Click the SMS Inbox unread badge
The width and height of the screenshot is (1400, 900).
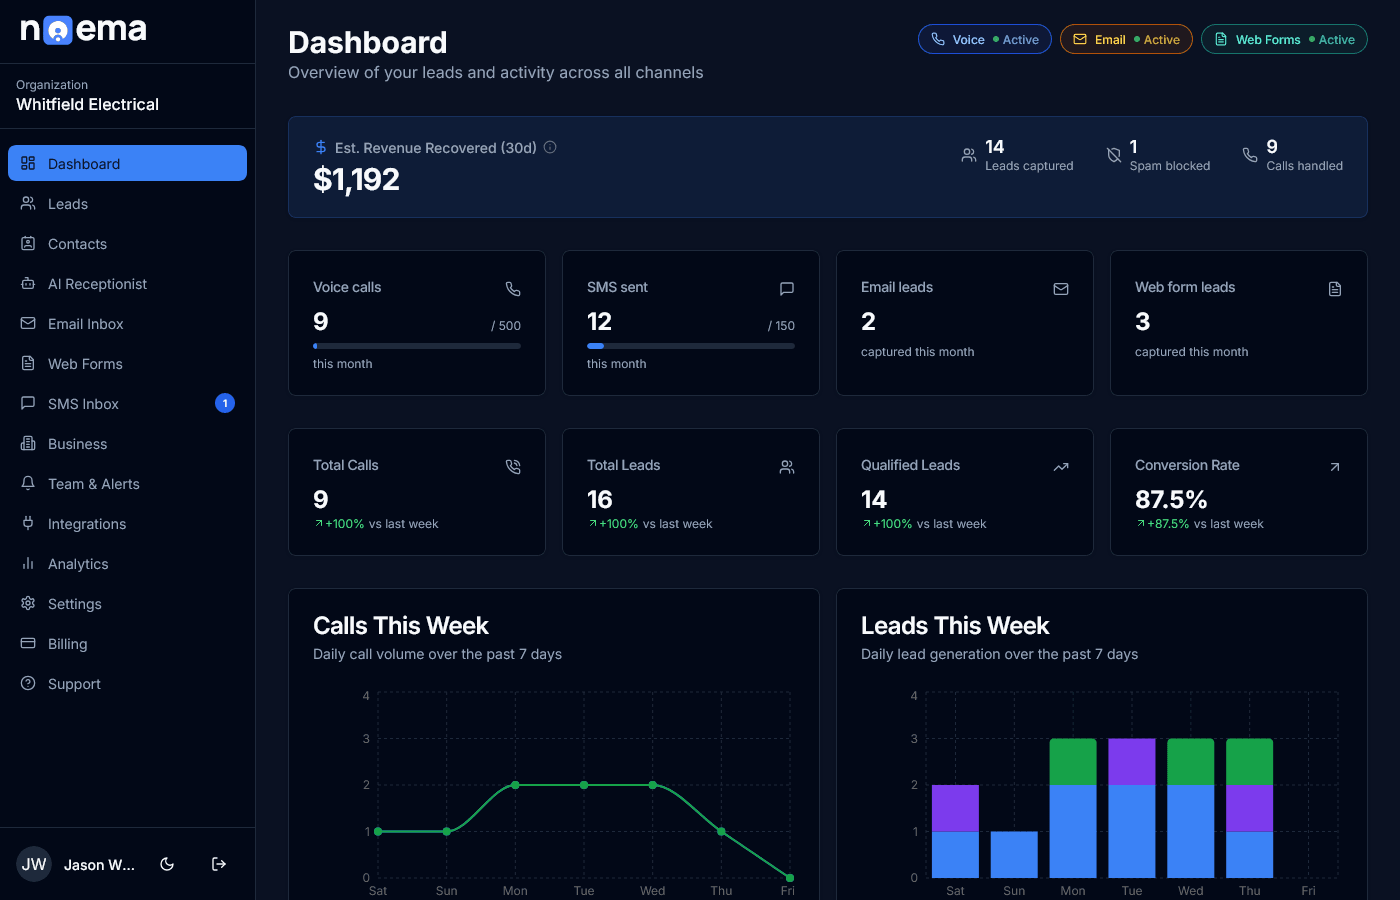(x=225, y=403)
